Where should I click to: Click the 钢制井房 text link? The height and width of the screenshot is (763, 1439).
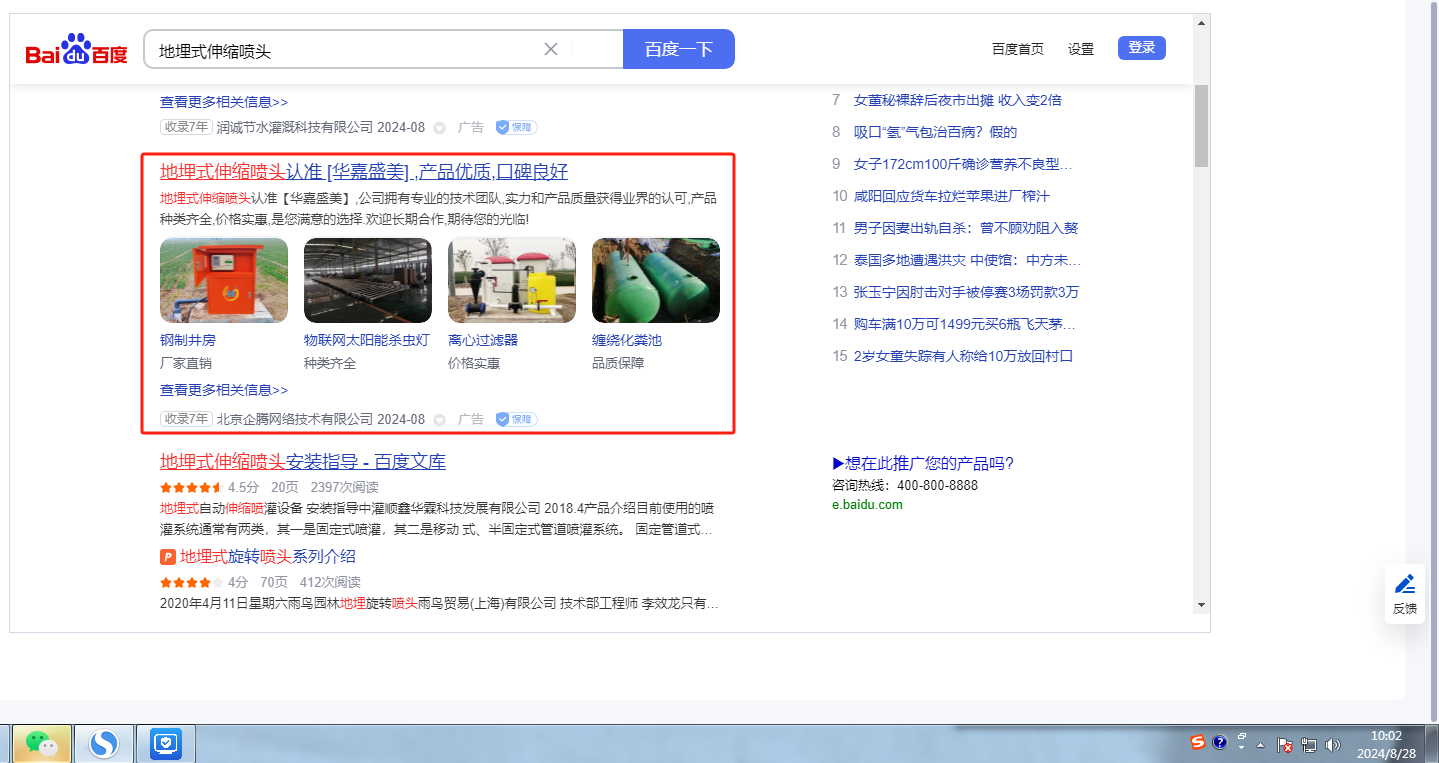click(188, 340)
